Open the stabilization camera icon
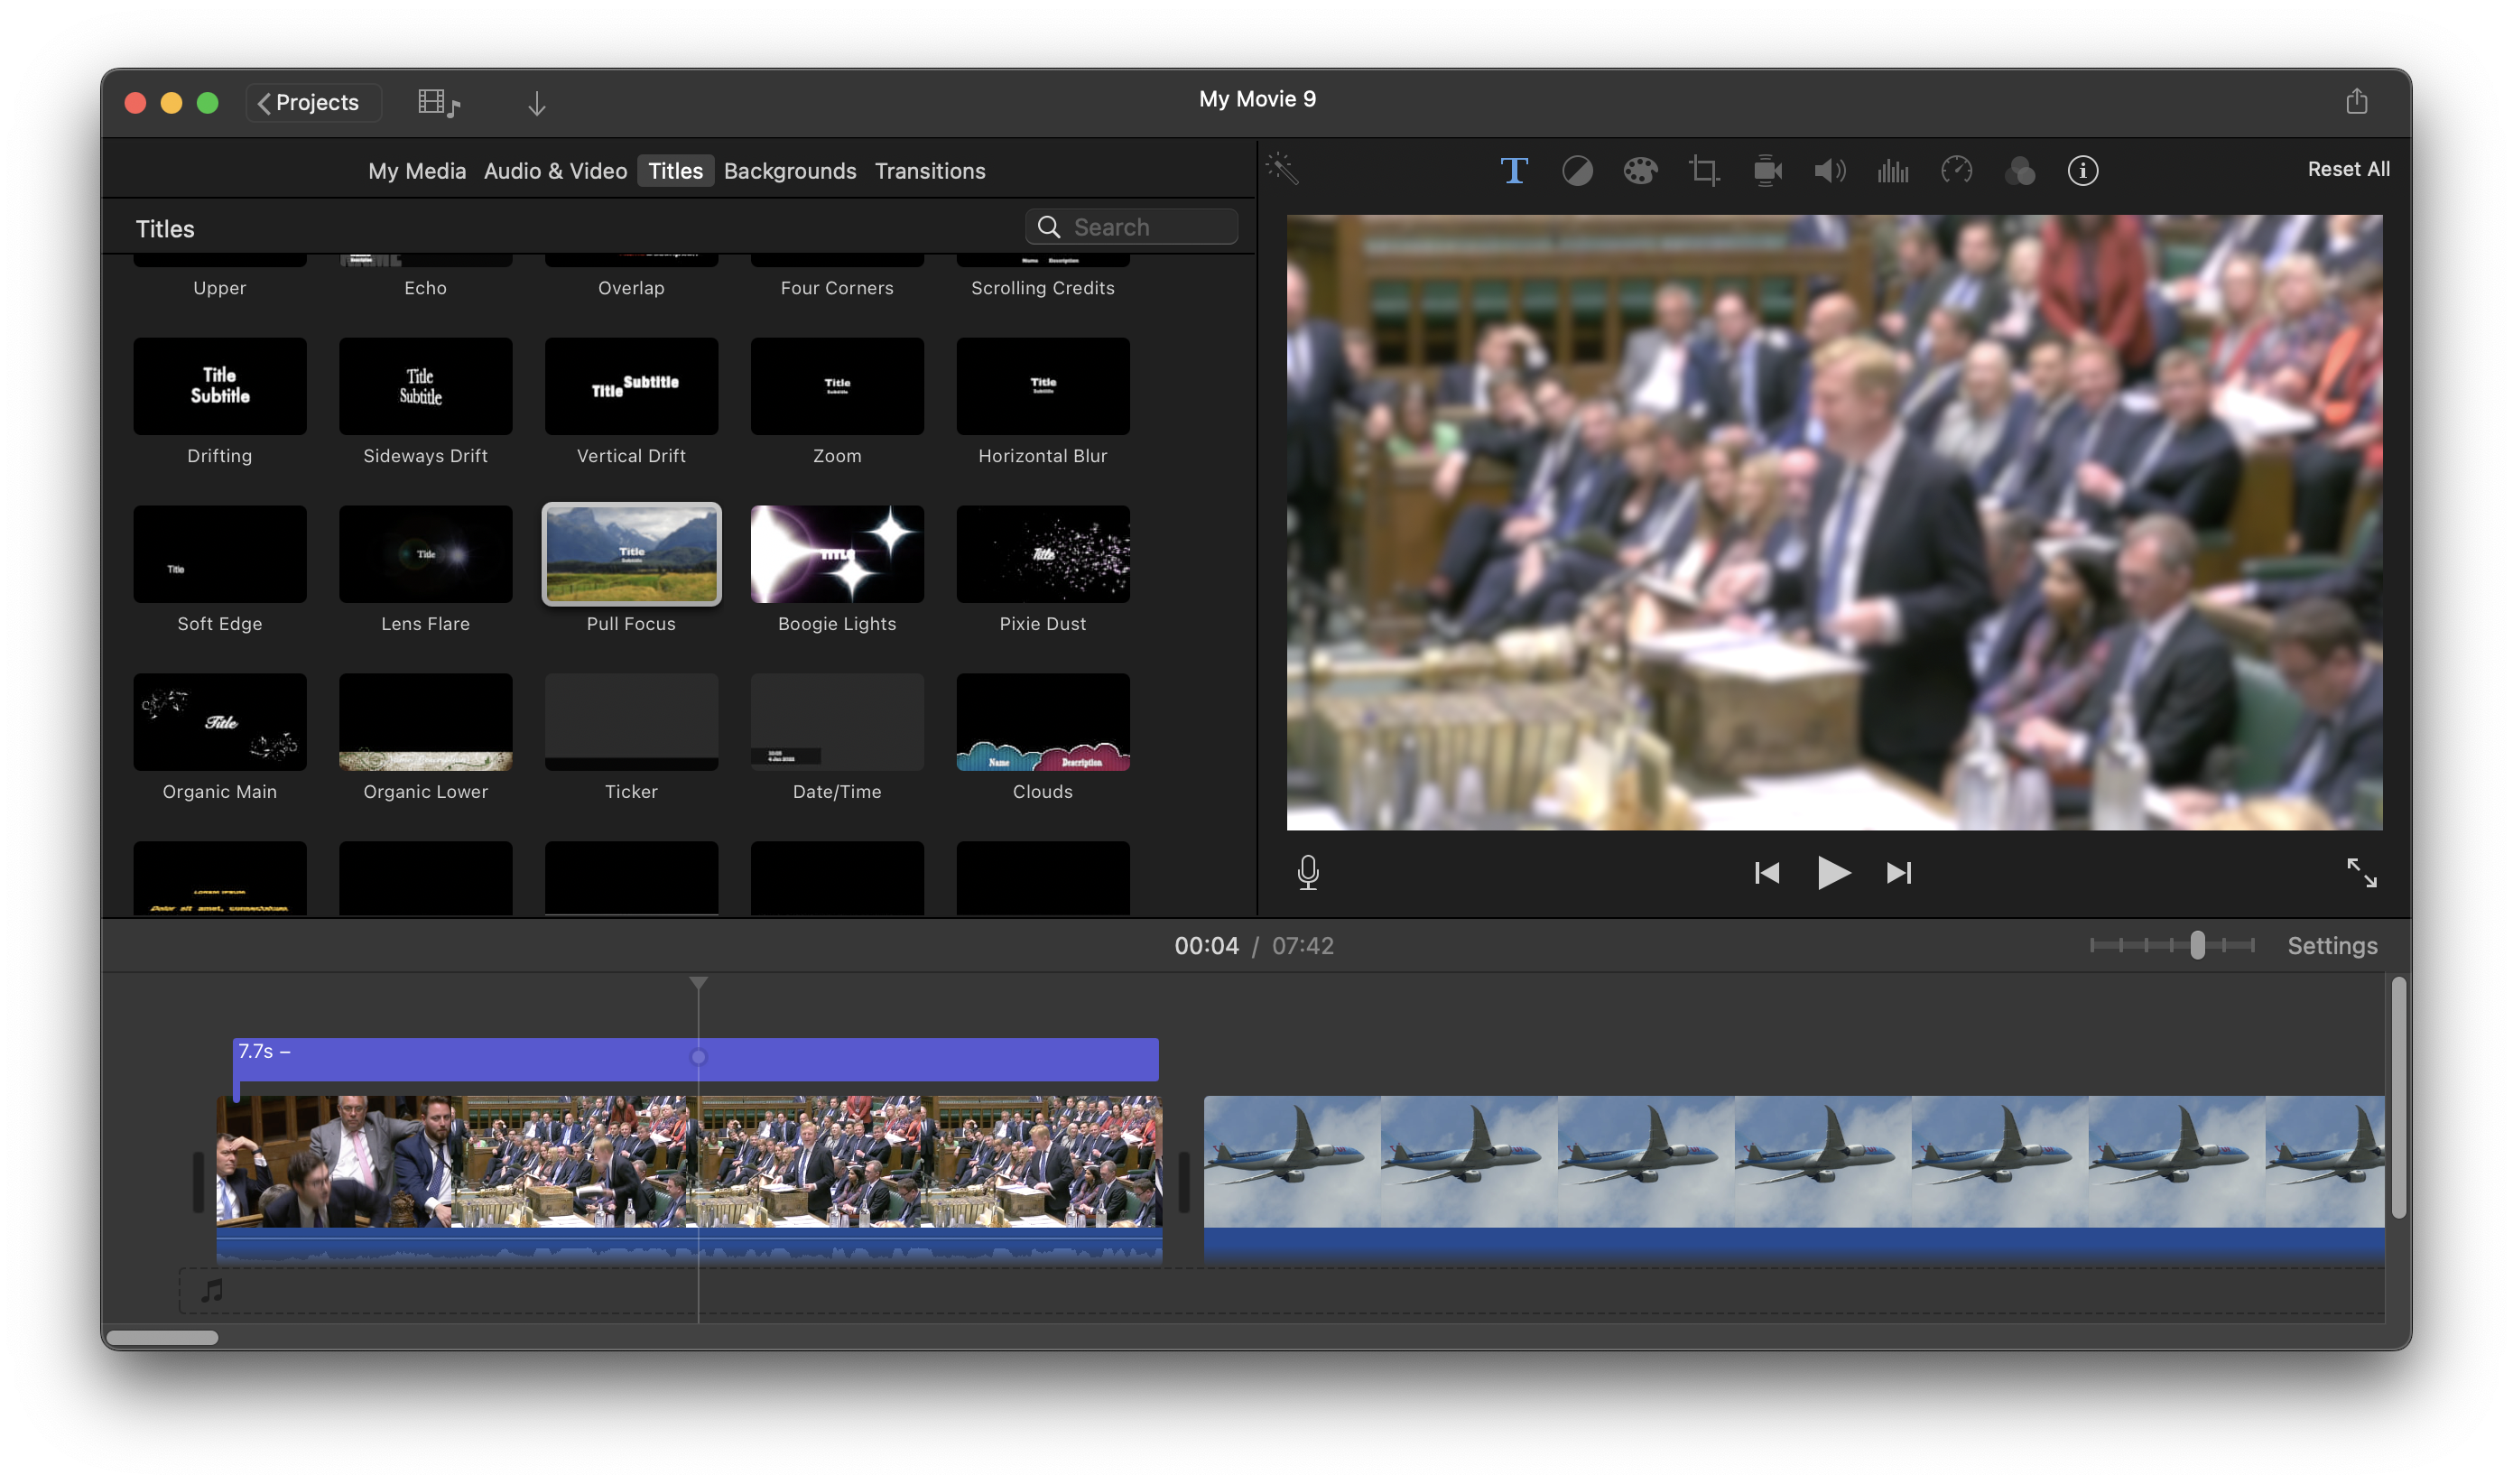Image resolution: width=2513 pixels, height=1484 pixels. click(1767, 171)
